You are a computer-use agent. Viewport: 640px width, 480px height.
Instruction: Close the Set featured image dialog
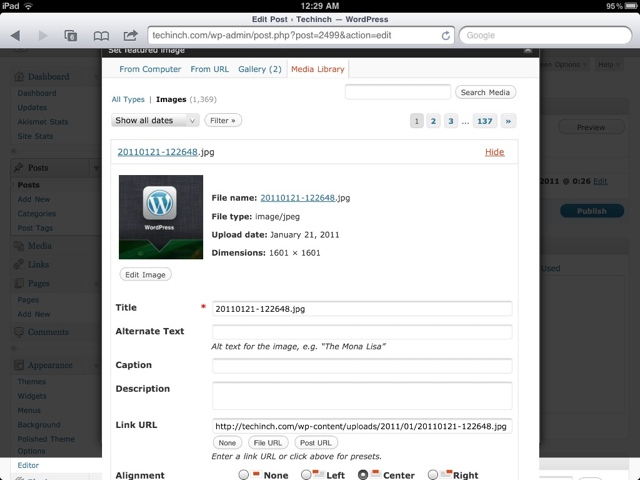click(528, 50)
